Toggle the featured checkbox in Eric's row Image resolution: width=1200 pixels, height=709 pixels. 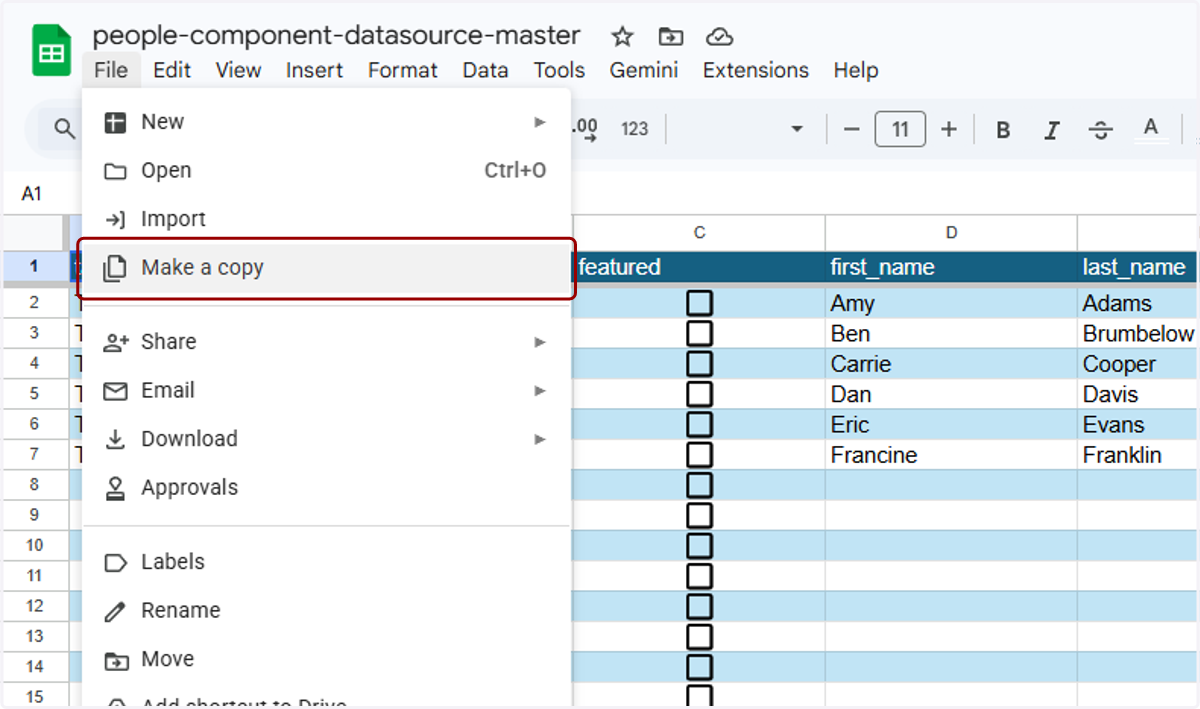[x=700, y=424]
